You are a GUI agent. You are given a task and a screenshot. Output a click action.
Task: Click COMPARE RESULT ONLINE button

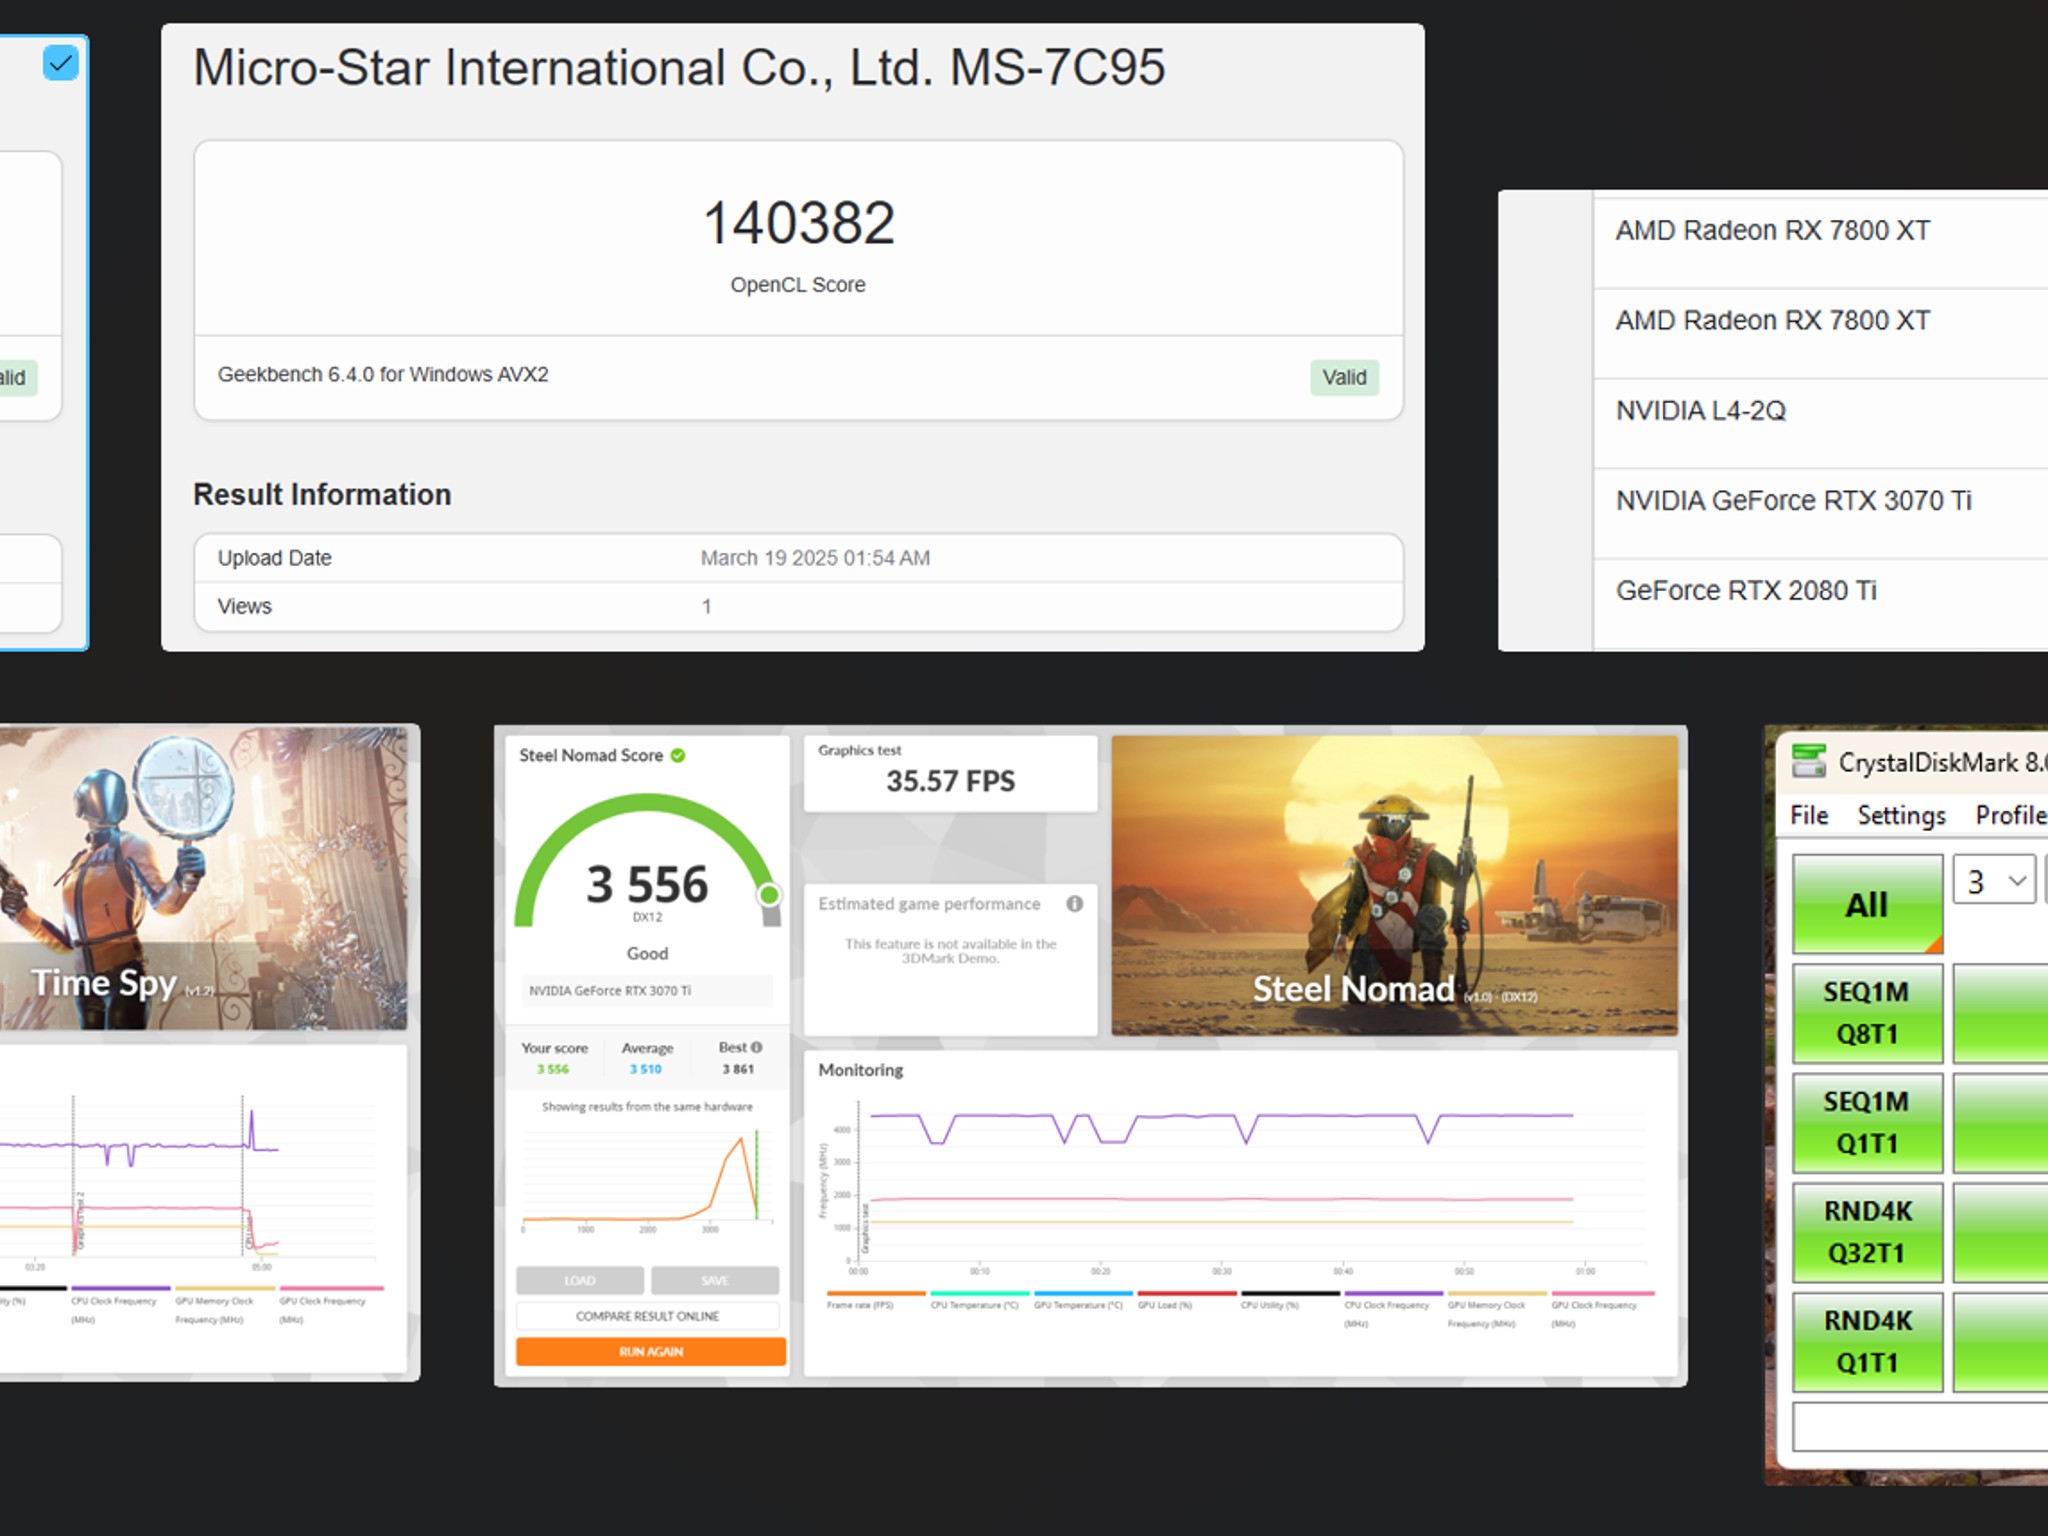[x=648, y=1316]
